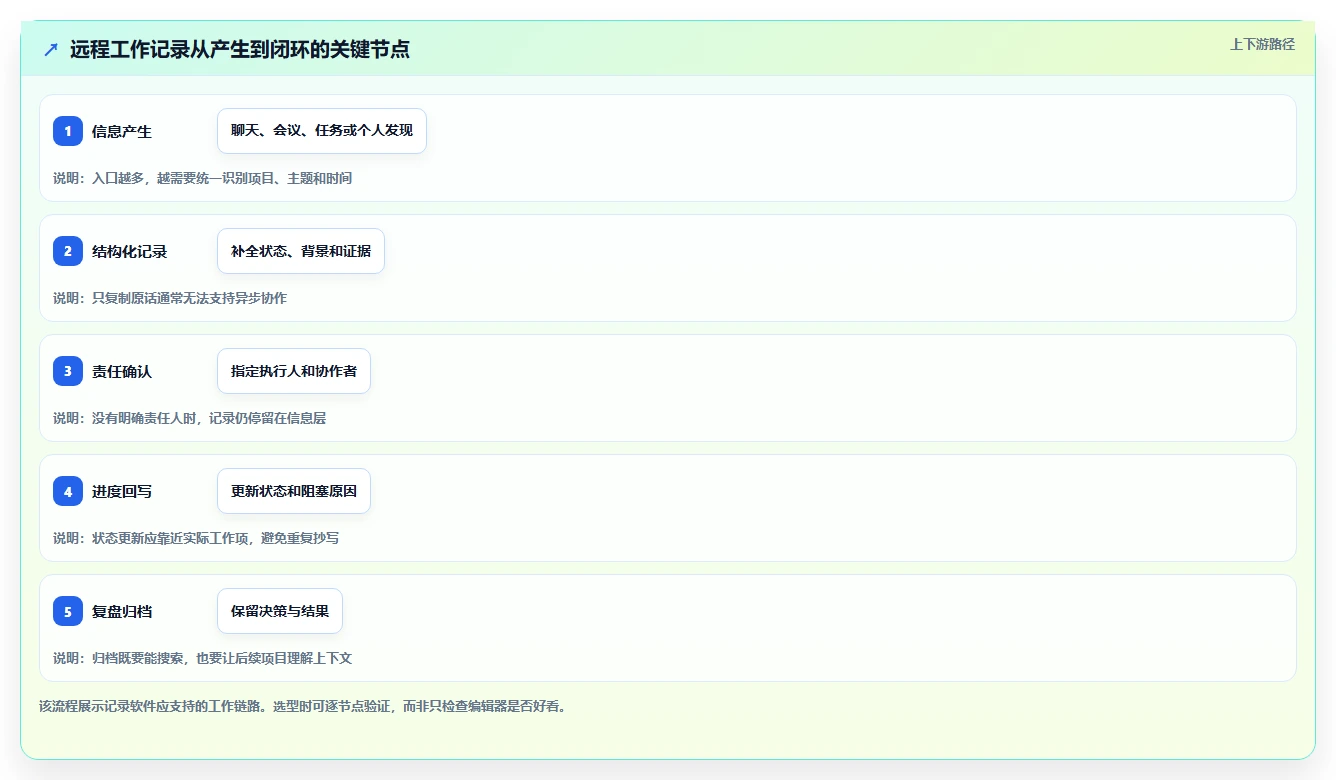Click the step 3 number badge

tap(68, 371)
